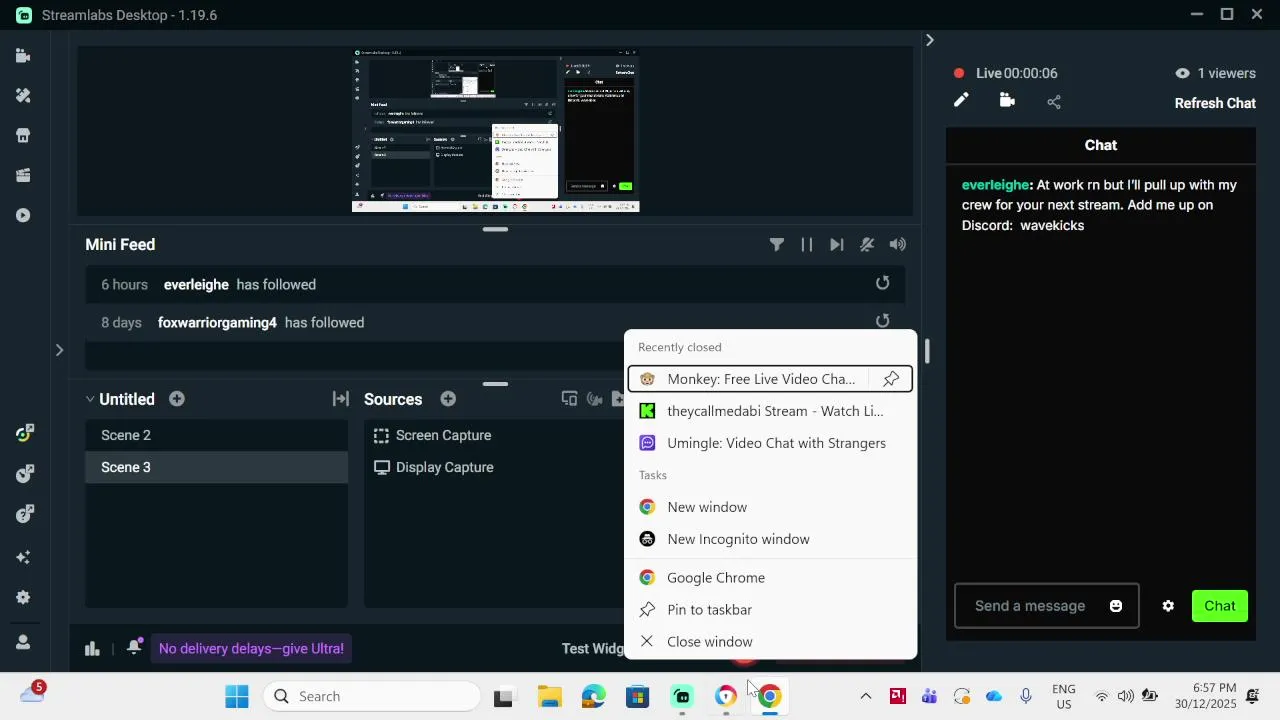Click the Test Widgets button
This screenshot has height=720, width=1280.
(x=593, y=649)
